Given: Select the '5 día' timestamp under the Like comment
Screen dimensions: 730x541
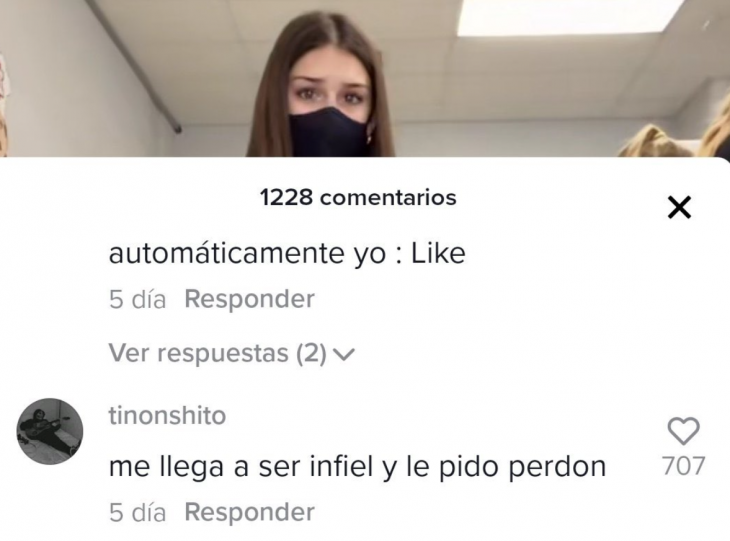Looking at the screenshot, I should coord(137,299).
